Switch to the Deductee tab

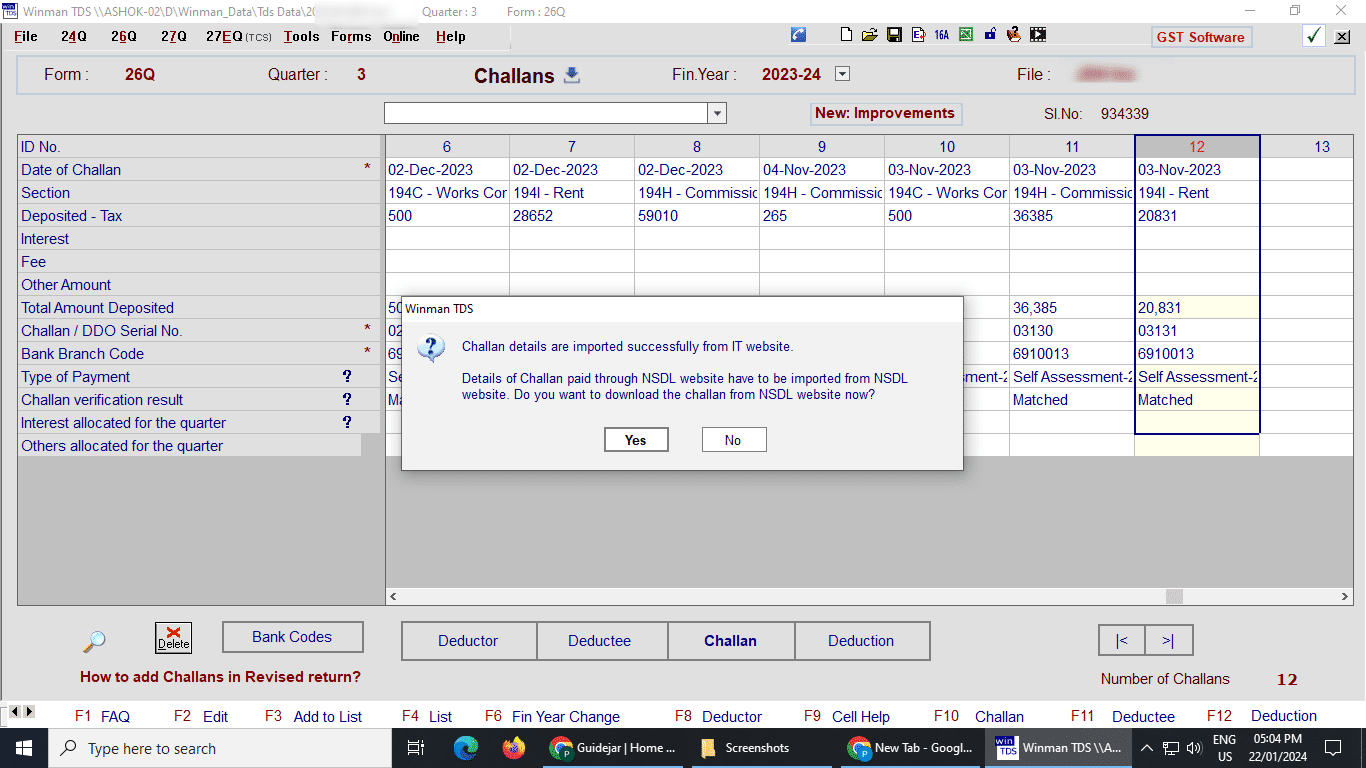pos(599,641)
